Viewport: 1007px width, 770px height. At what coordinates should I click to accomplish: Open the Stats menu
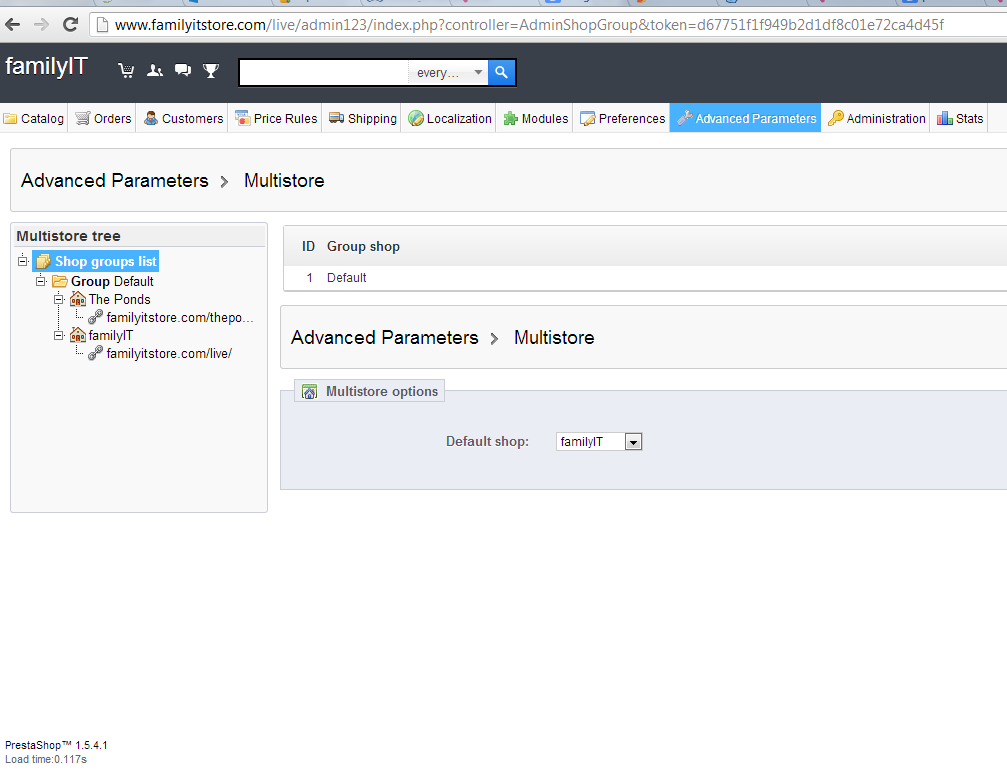[x=960, y=118]
